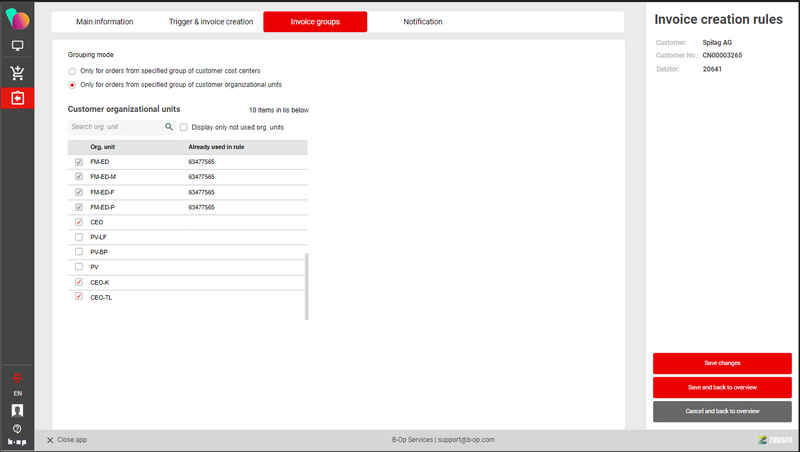Click the Close app link
This screenshot has height=452, width=800.
tap(72, 440)
